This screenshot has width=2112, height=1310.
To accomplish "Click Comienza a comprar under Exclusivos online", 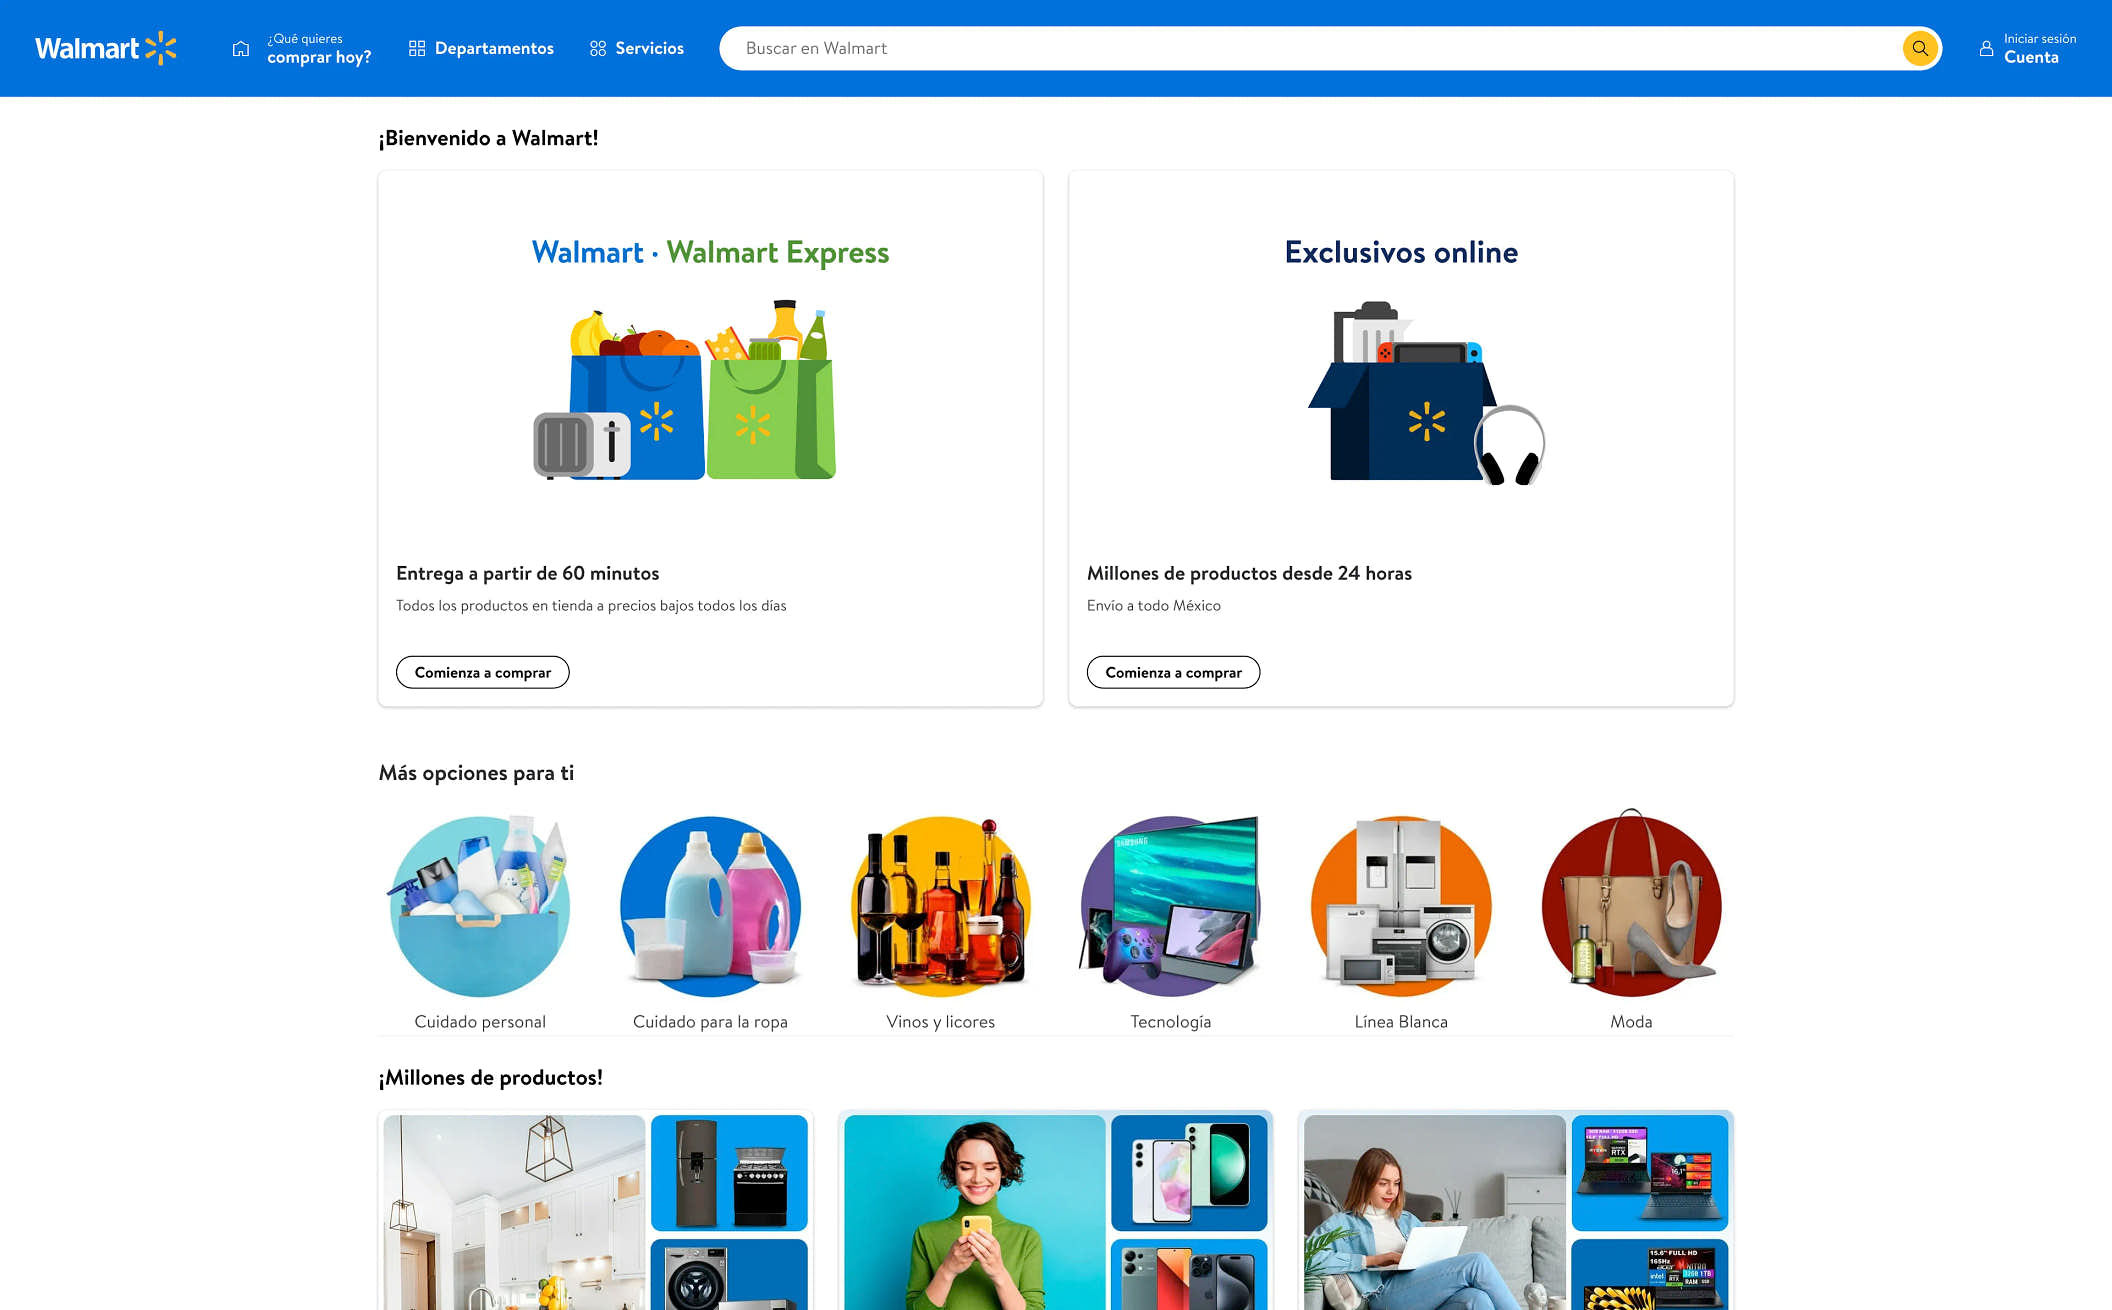I will pyautogui.click(x=1173, y=672).
